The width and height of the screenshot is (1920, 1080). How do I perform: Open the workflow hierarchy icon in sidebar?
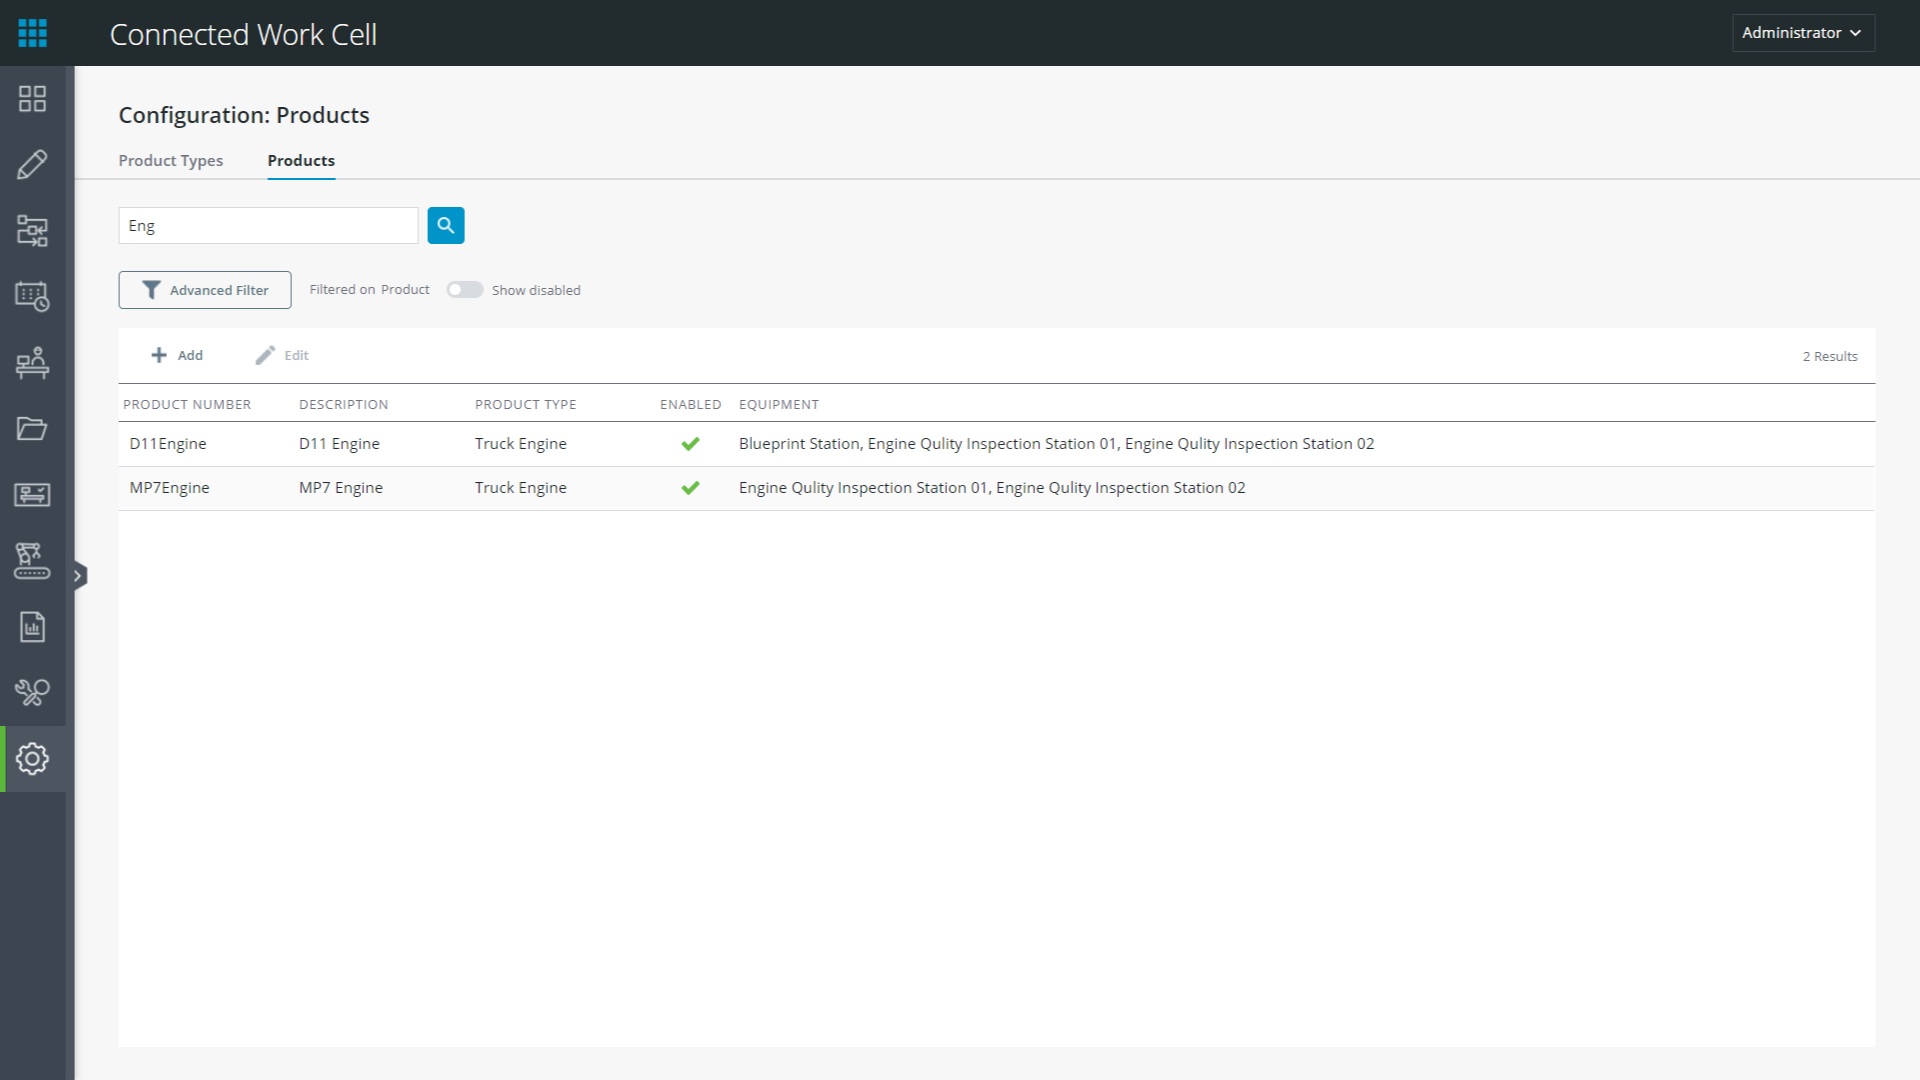point(32,230)
